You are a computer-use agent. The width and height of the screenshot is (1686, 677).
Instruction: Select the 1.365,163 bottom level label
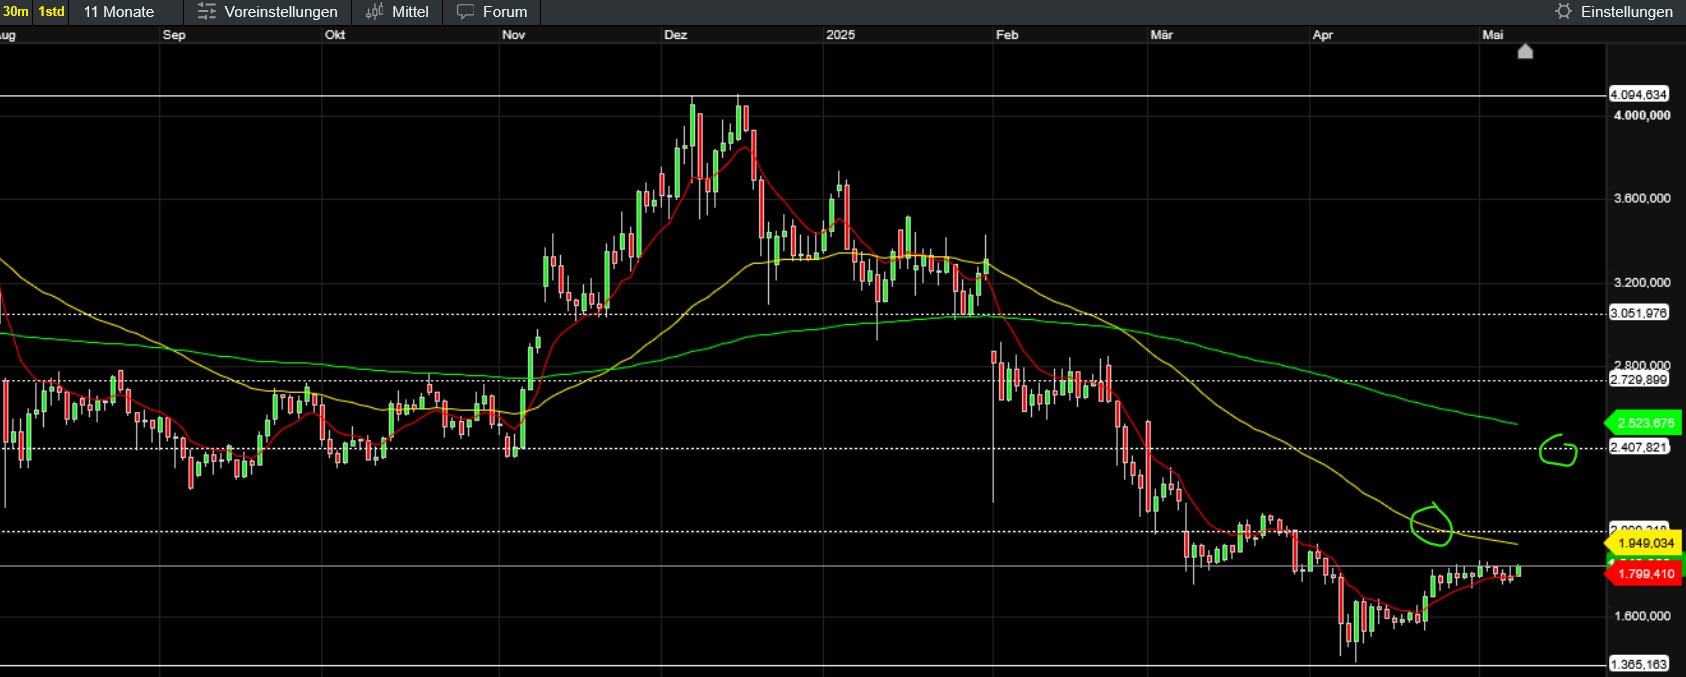[1639, 664]
